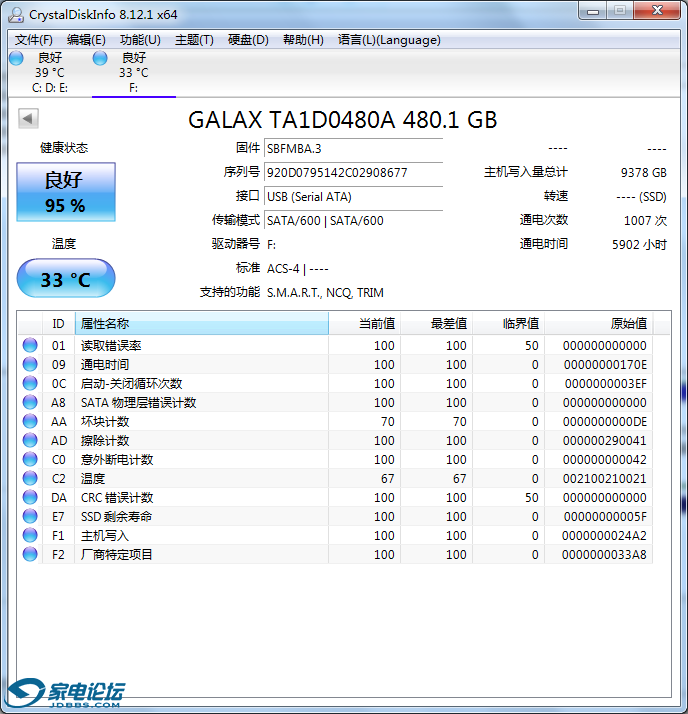Screen dimensions: 688x714
Task: Open the 主题(T) menu
Action: (194, 40)
